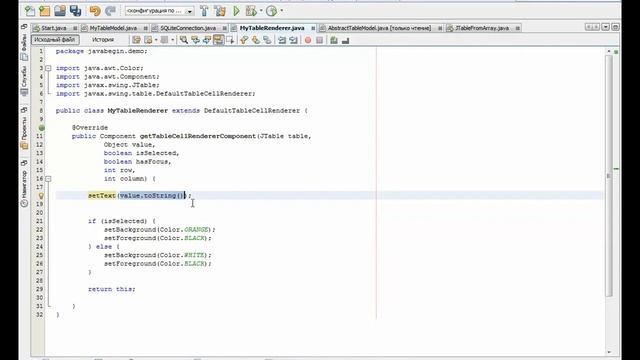Click the New Project toolbar icon
The image size is (640, 360).
(x=44, y=11)
